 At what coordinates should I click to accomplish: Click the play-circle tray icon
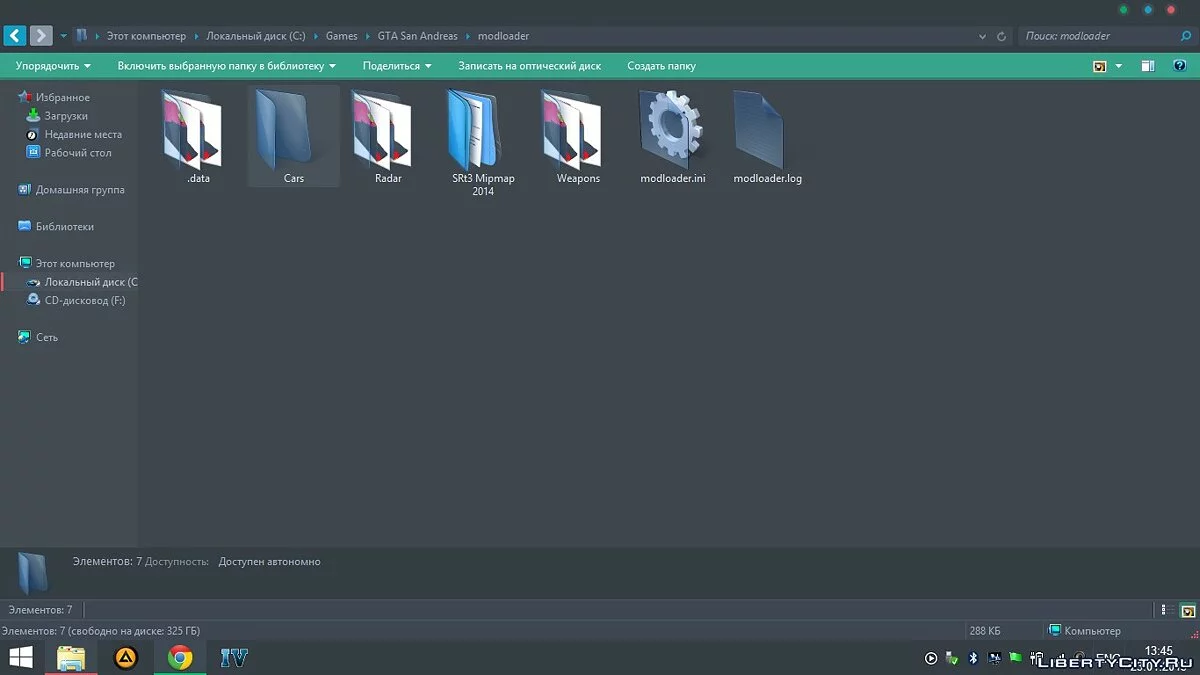(x=931, y=658)
